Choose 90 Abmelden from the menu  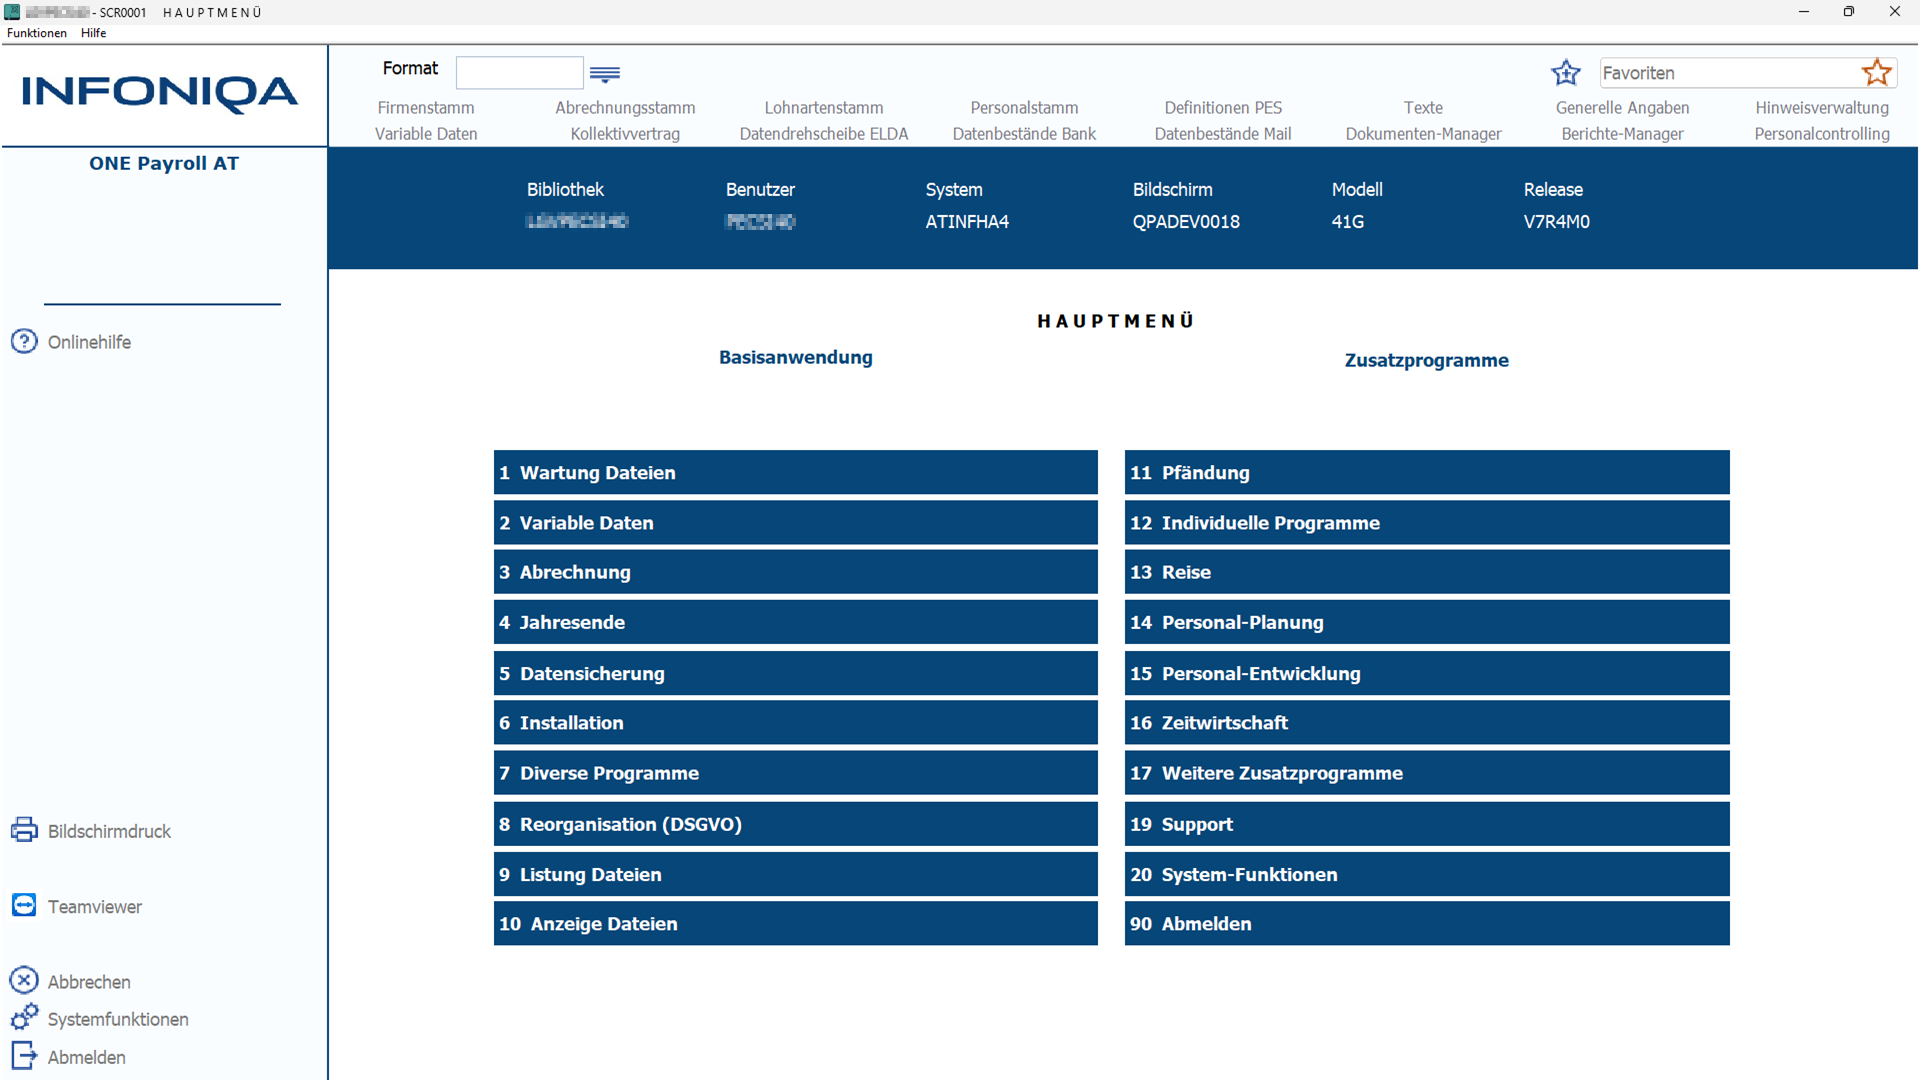point(1427,923)
